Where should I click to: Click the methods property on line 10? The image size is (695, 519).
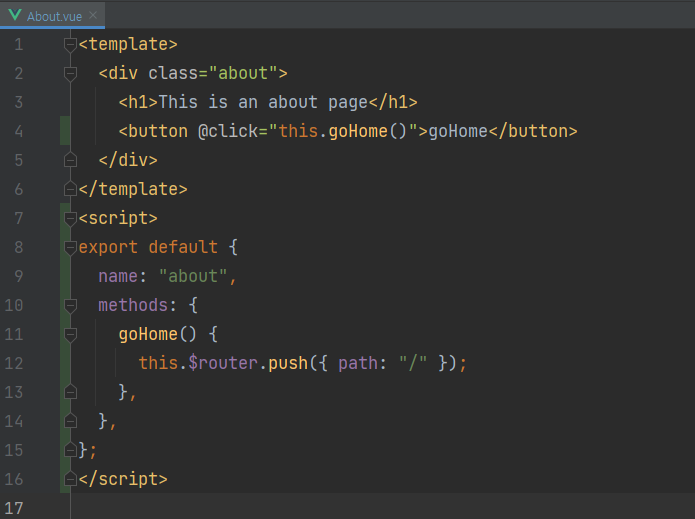[133, 305]
